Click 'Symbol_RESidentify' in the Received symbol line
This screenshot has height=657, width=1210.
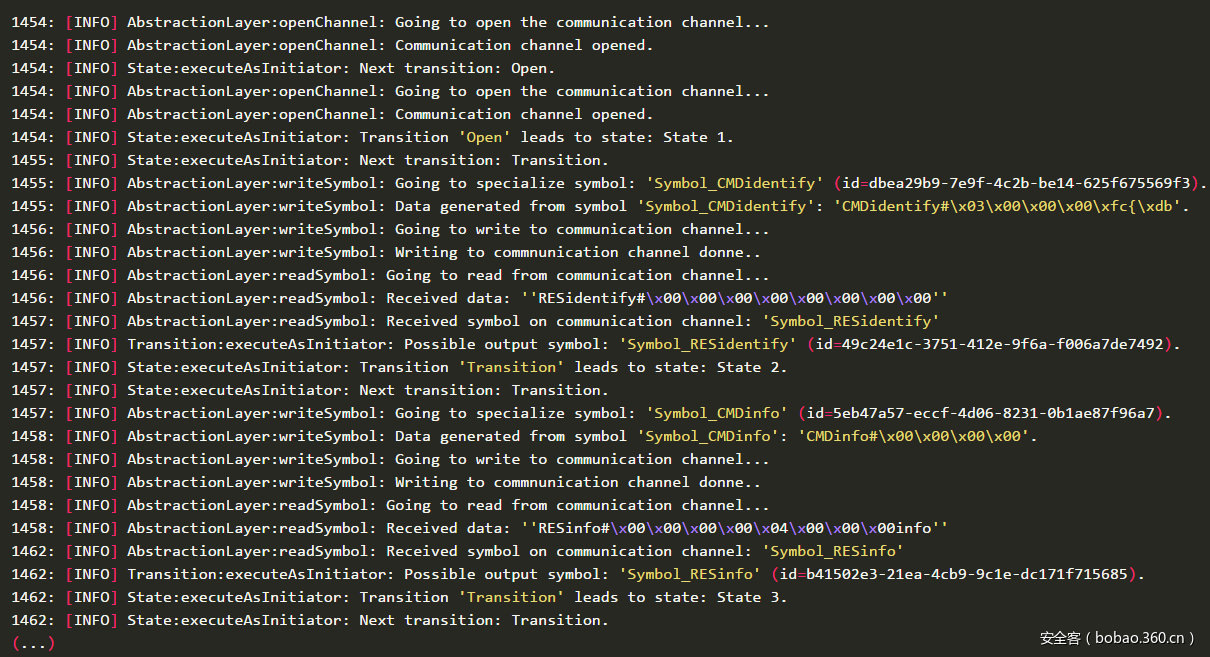tap(851, 321)
